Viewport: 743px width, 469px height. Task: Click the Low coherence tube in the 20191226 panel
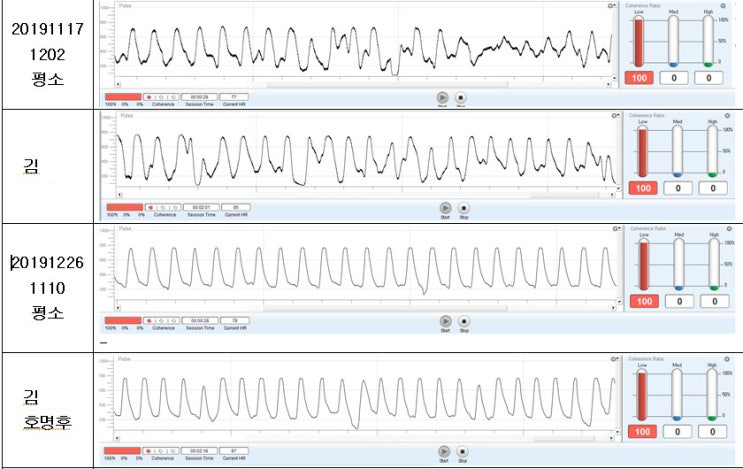tap(644, 265)
